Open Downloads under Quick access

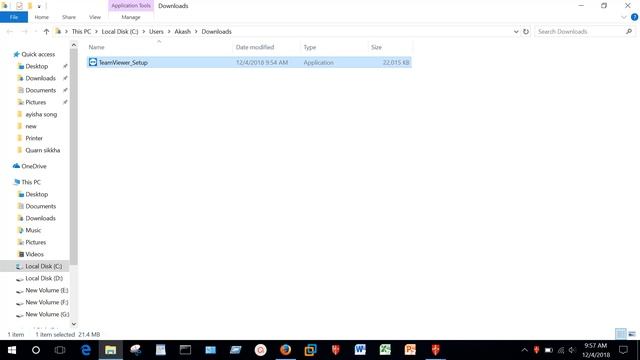40,78
